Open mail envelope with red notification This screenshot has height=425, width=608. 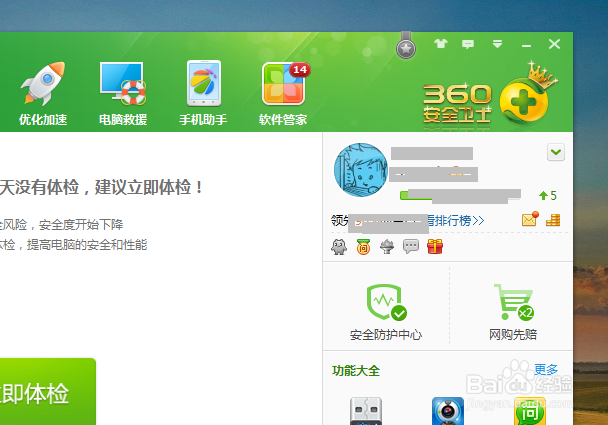click(530, 219)
